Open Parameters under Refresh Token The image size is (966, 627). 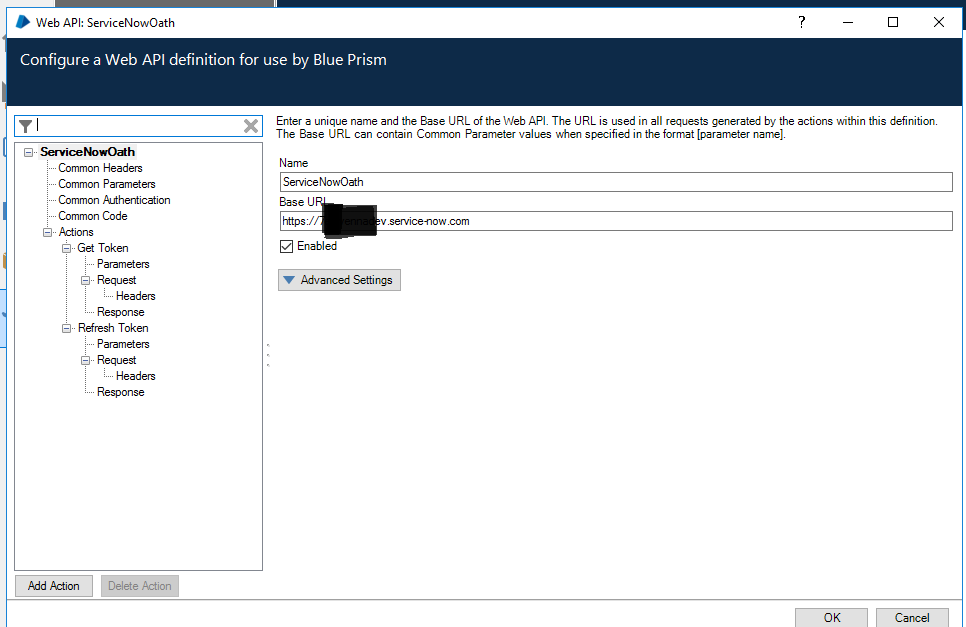coord(123,344)
